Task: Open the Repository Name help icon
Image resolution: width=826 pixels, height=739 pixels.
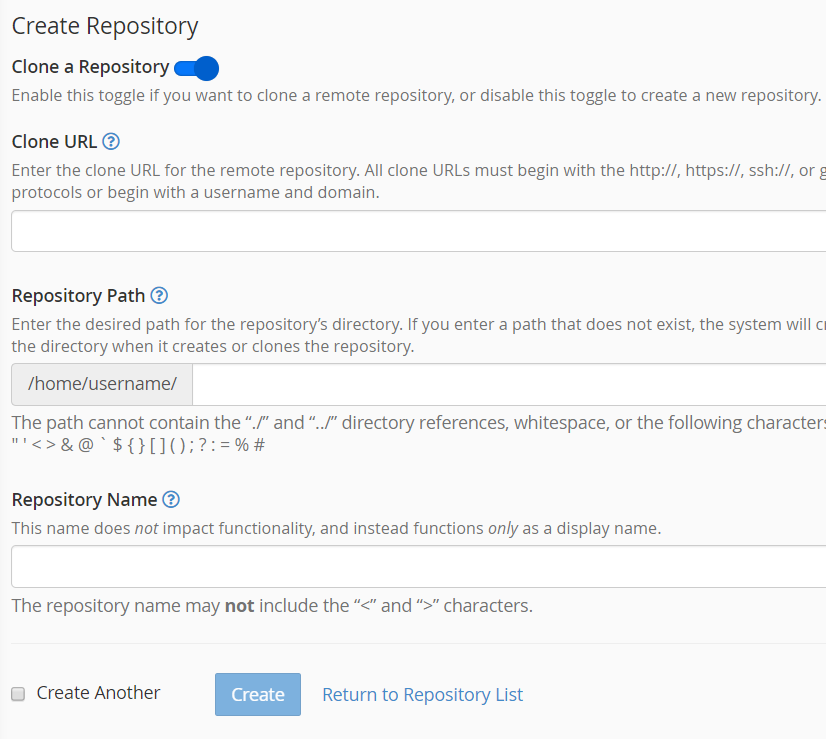Action: [171, 499]
